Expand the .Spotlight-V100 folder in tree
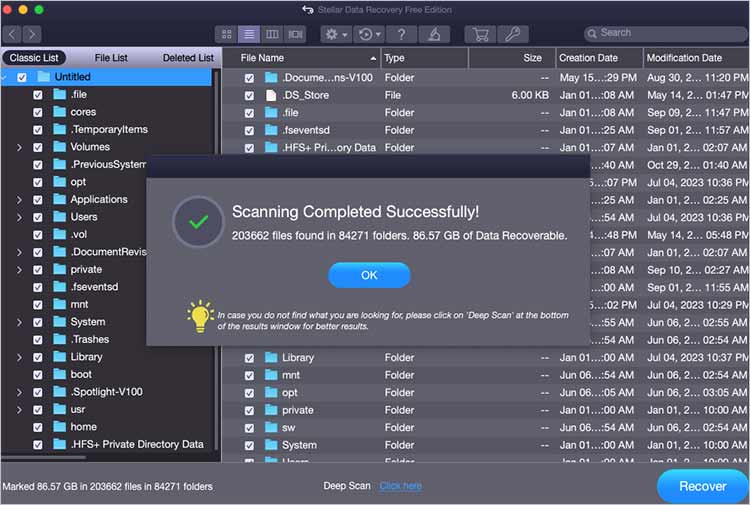This screenshot has width=750, height=505. (19, 392)
